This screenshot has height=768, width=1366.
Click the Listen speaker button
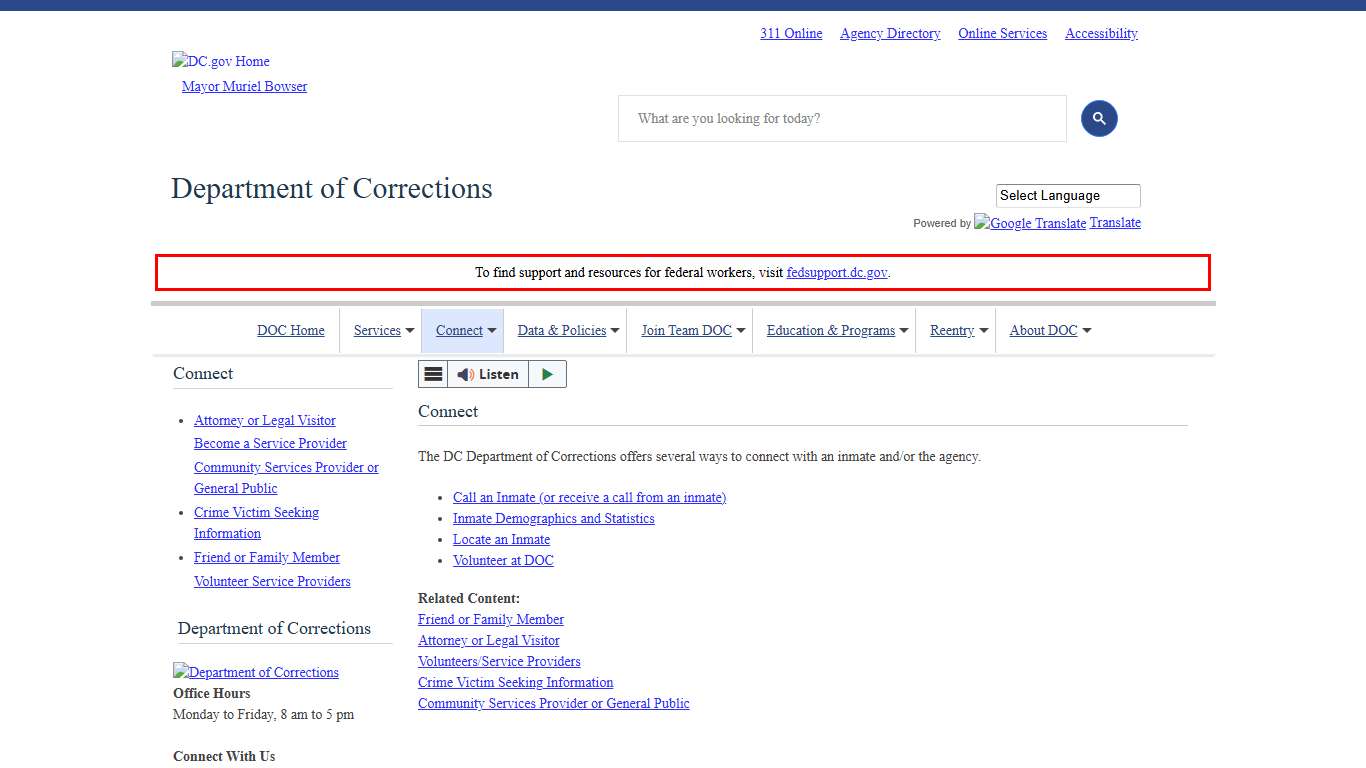pos(488,374)
